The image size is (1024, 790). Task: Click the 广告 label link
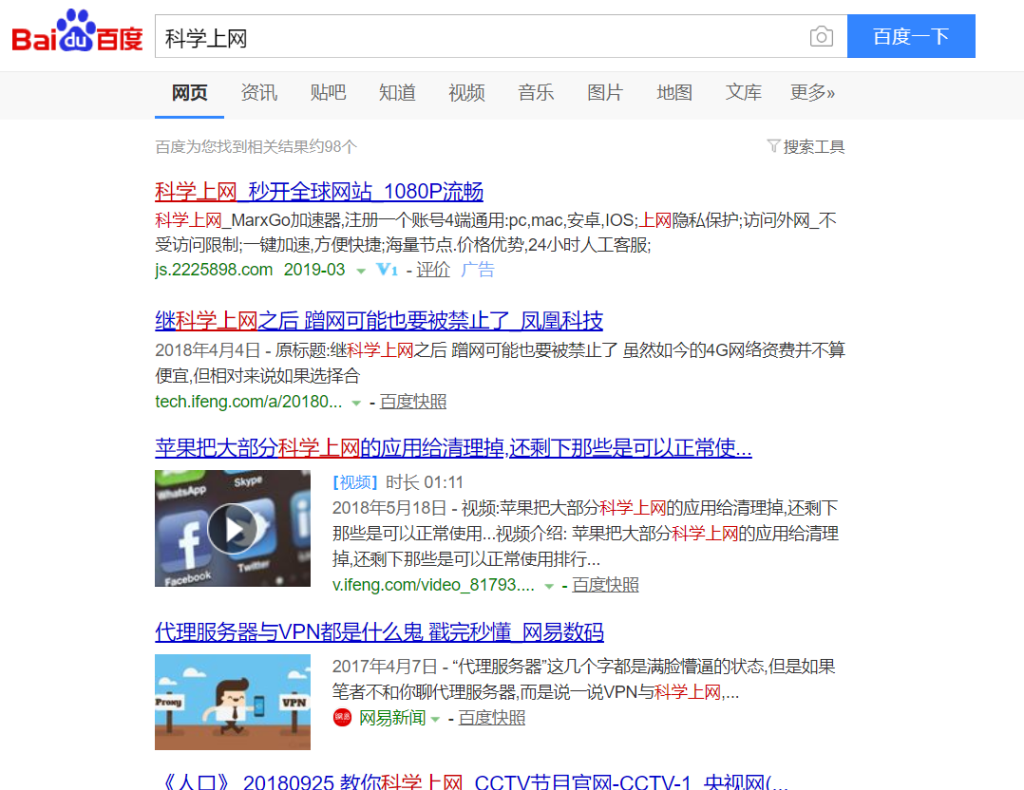tap(477, 270)
